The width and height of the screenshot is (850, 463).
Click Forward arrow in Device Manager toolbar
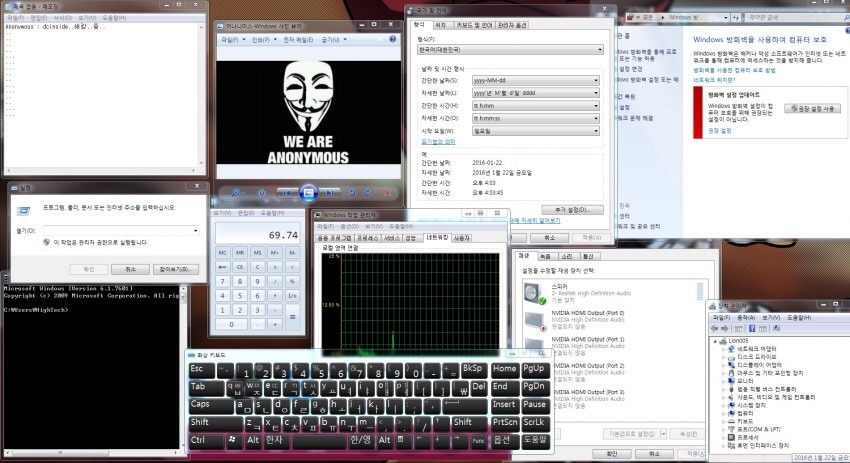point(724,329)
